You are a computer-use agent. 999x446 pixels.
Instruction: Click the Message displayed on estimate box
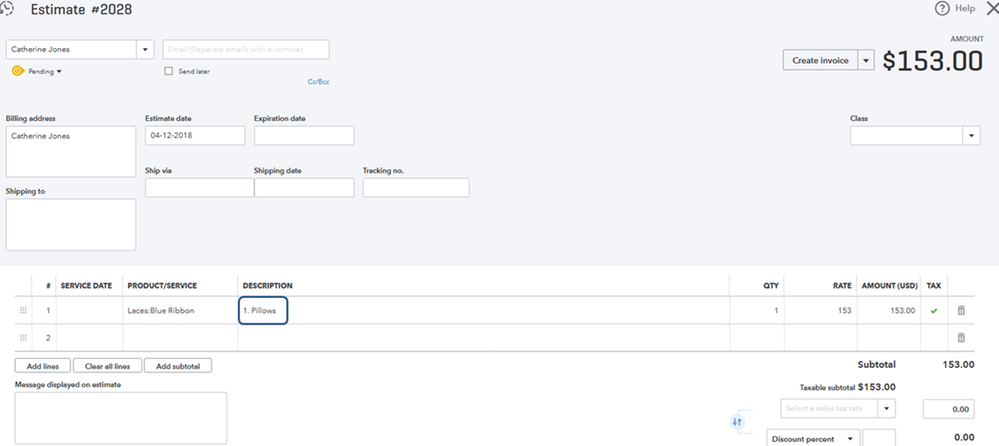(x=120, y=418)
